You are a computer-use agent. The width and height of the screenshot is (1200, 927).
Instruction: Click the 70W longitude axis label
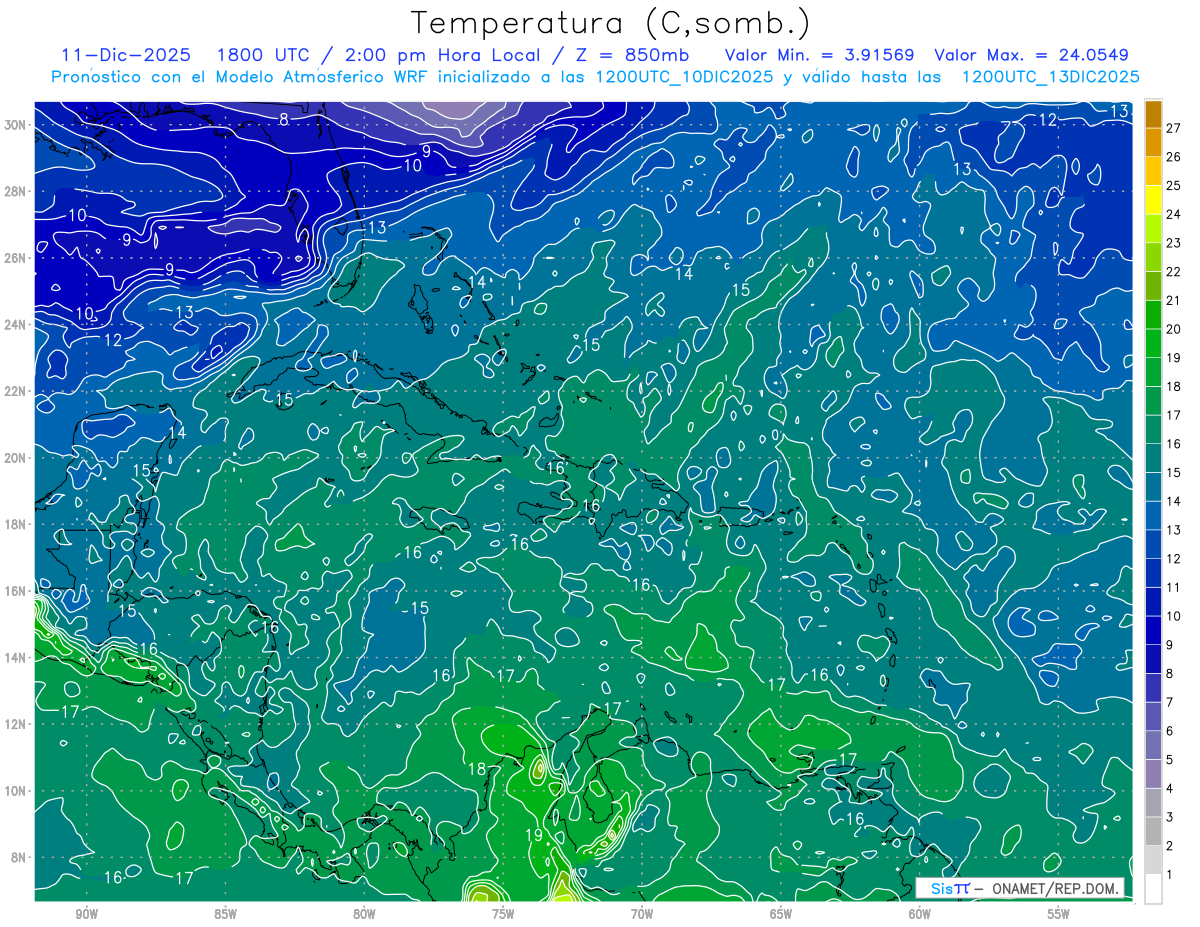coord(642,914)
